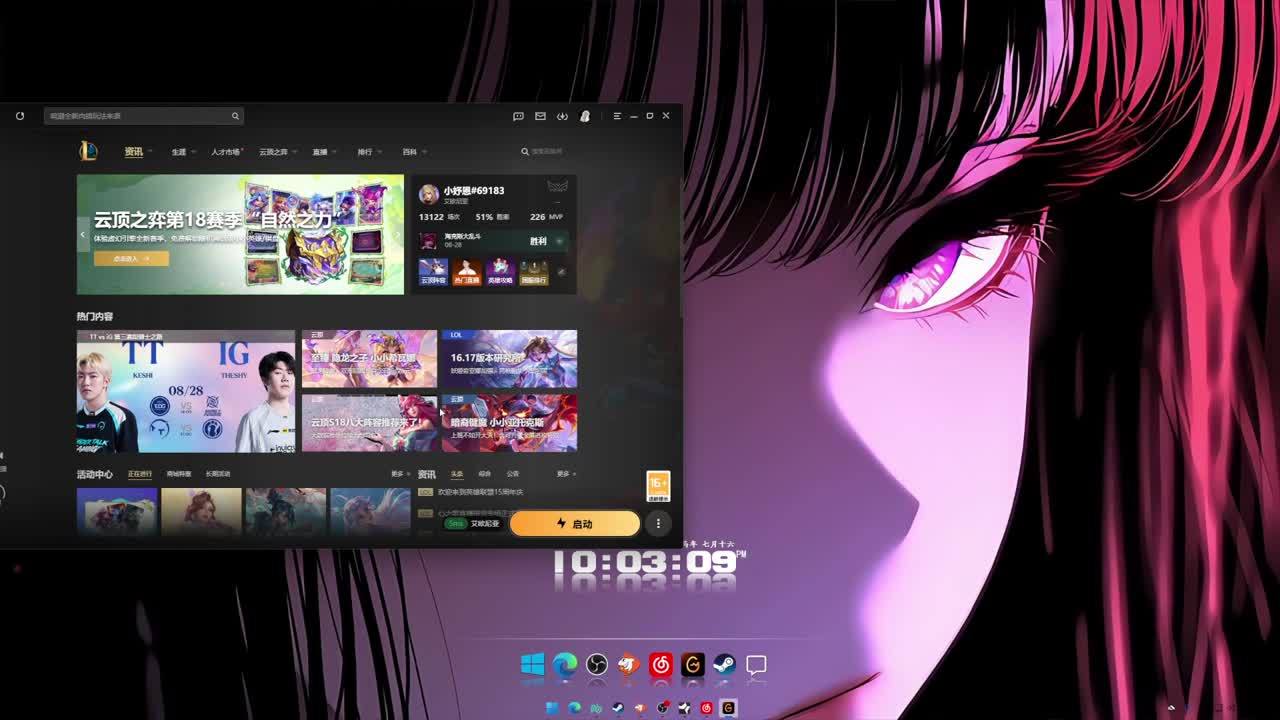Viewport: 1280px width, 720px height.
Task: Open the chat bubble icon in the title bar
Action: click(x=518, y=116)
